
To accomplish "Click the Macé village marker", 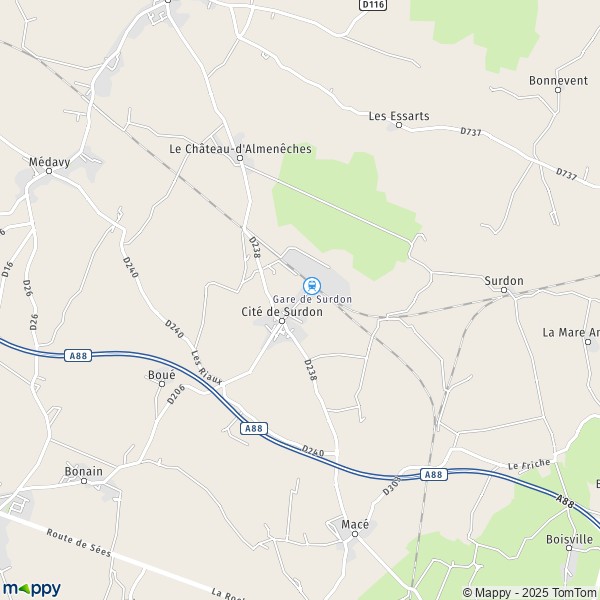I will pos(355,534).
